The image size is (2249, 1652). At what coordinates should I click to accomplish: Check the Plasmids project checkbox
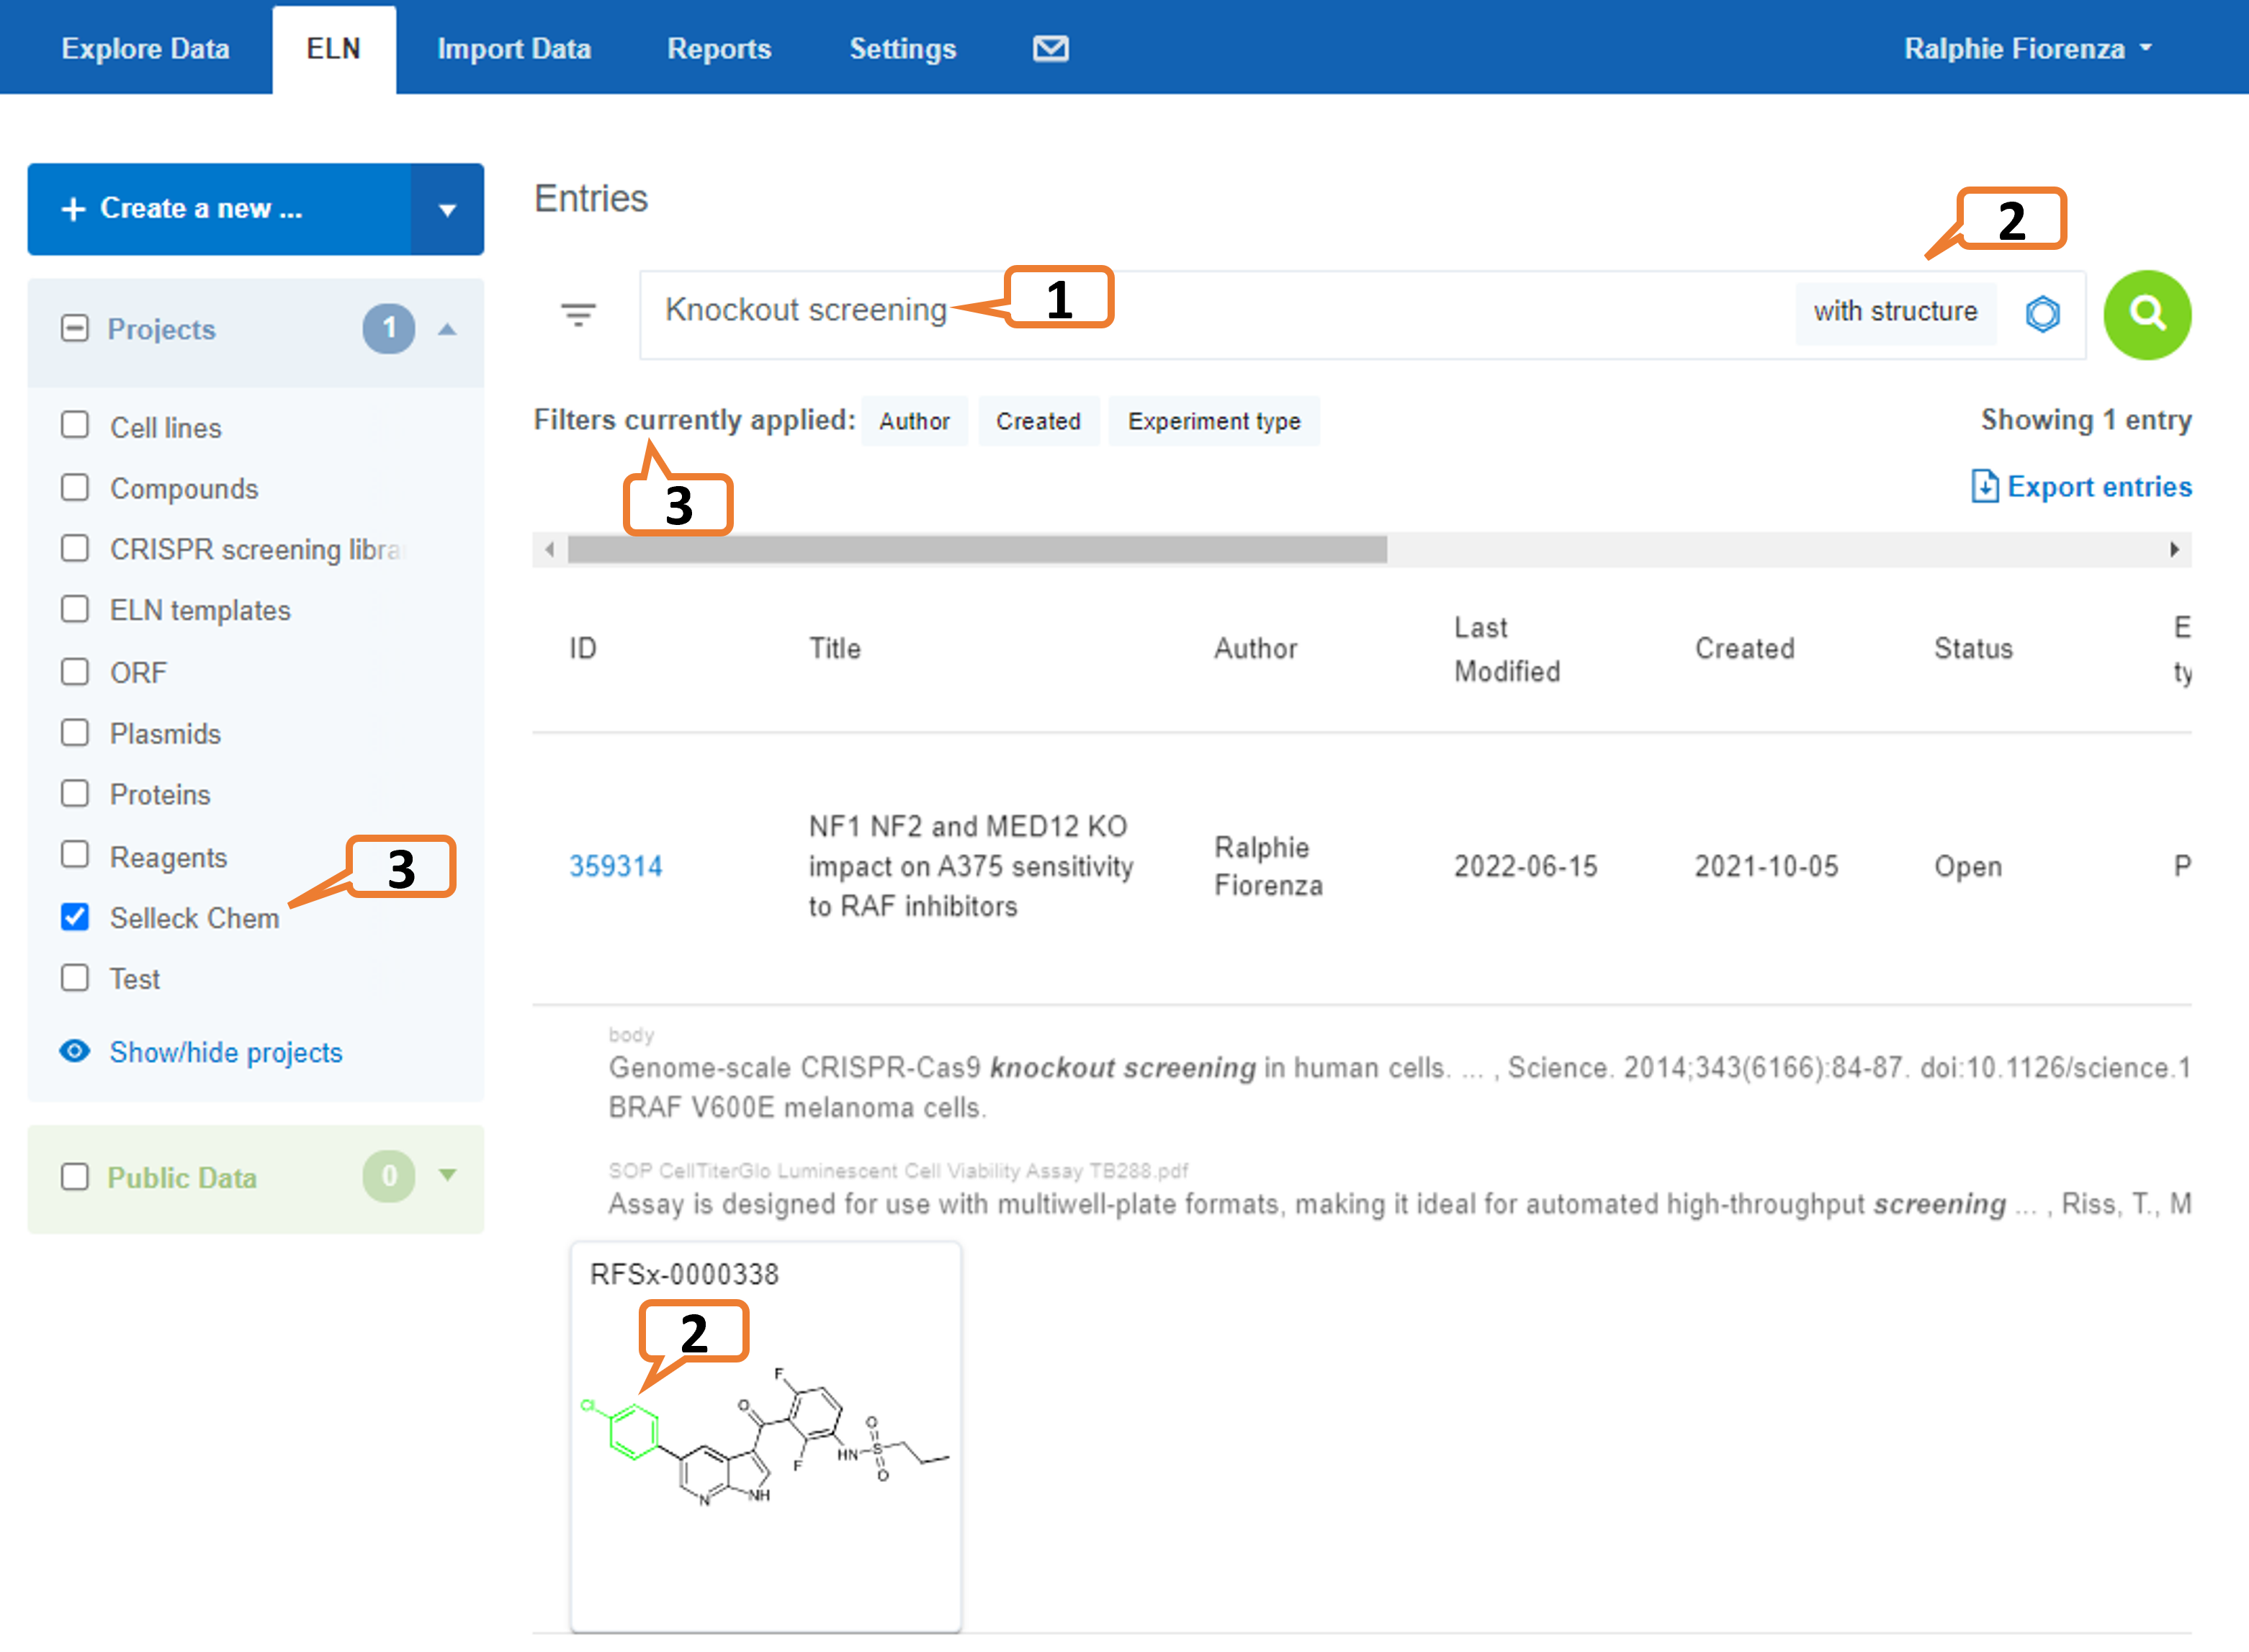coord(75,732)
